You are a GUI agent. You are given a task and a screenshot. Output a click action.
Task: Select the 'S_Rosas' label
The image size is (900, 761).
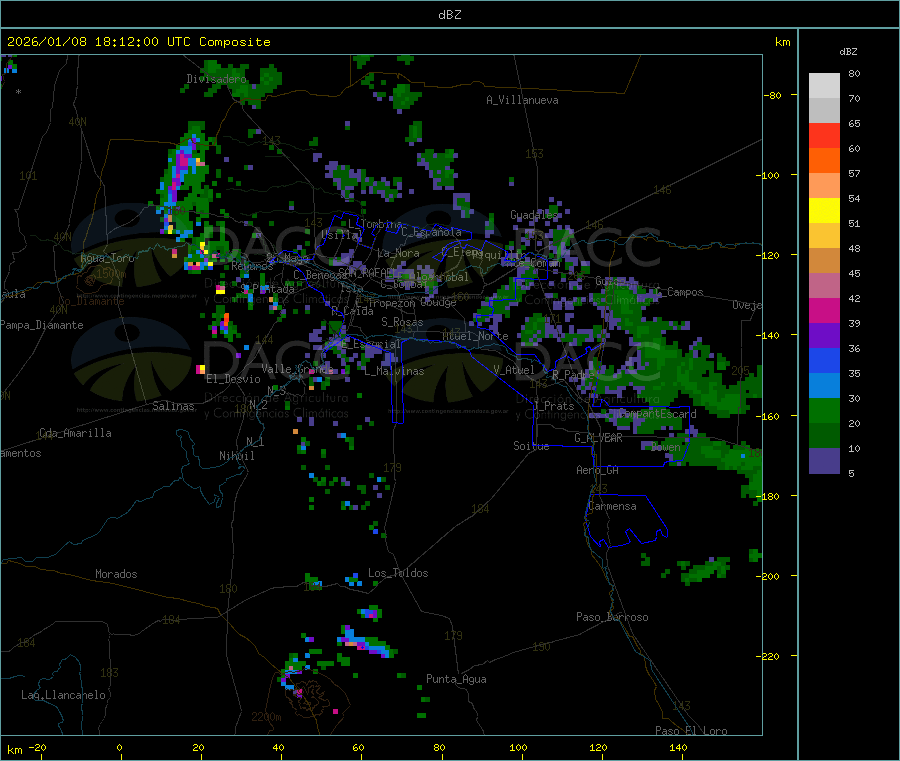pos(402,322)
